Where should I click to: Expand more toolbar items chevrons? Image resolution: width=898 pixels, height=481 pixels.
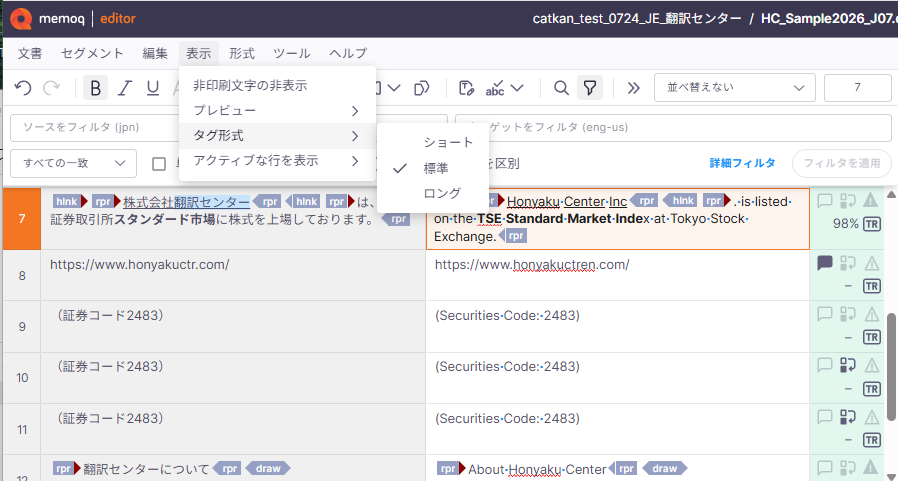pyautogui.click(x=633, y=88)
